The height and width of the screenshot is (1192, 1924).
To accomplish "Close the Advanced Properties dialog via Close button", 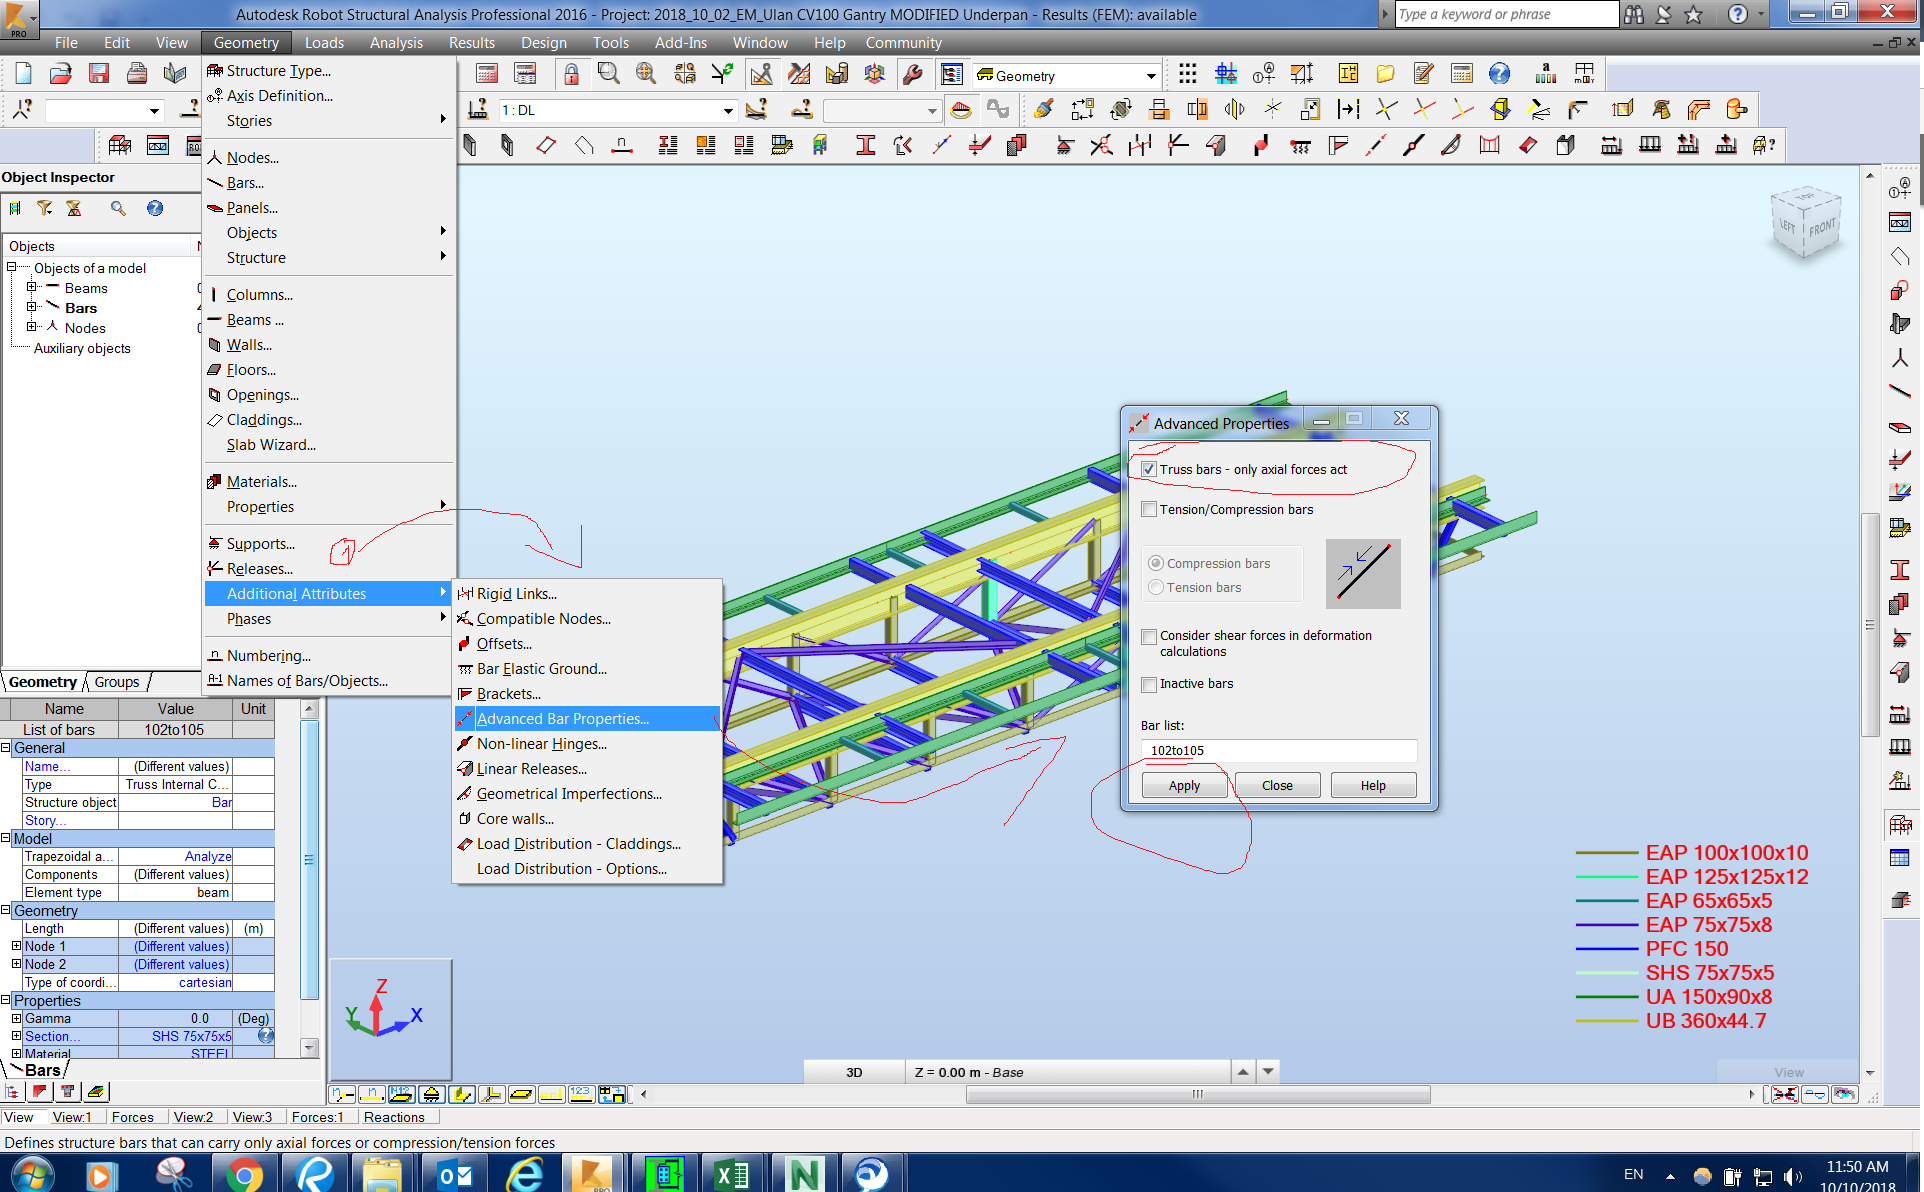I will 1277,785.
